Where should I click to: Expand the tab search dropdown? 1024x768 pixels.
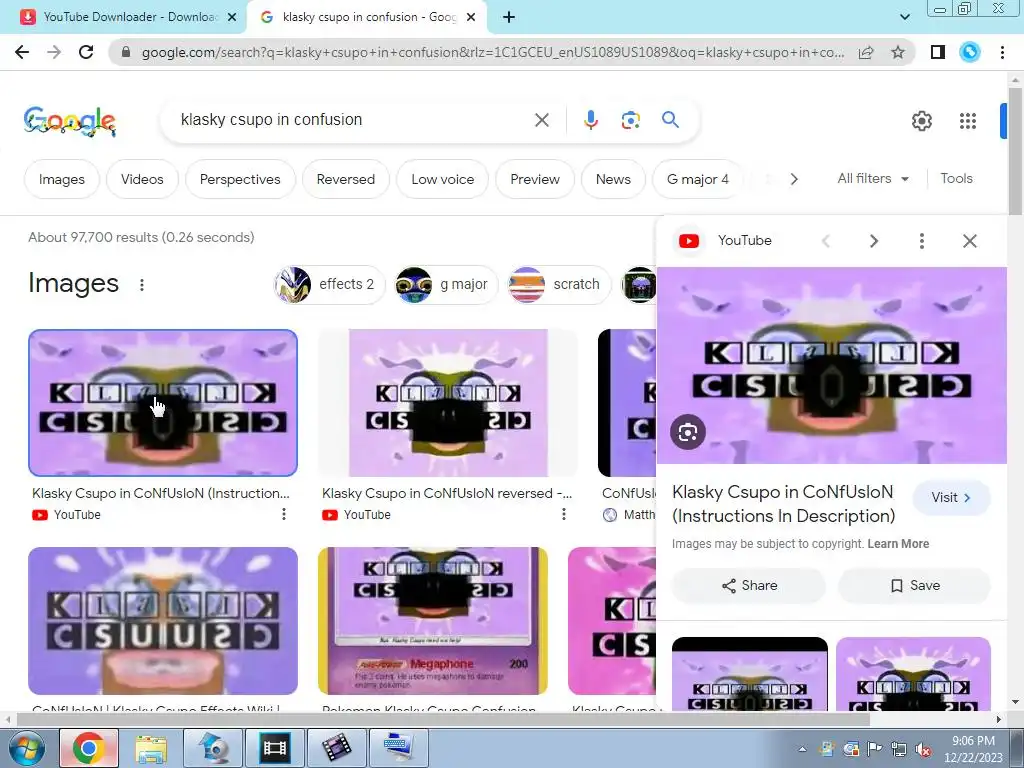(x=905, y=17)
